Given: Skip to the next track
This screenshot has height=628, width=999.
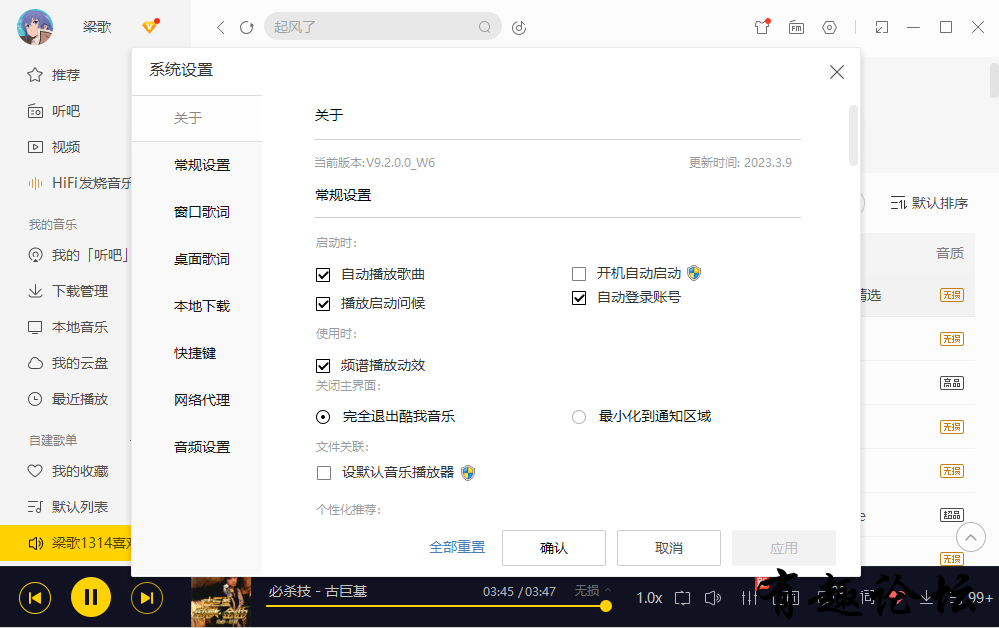Looking at the screenshot, I should coord(147,598).
